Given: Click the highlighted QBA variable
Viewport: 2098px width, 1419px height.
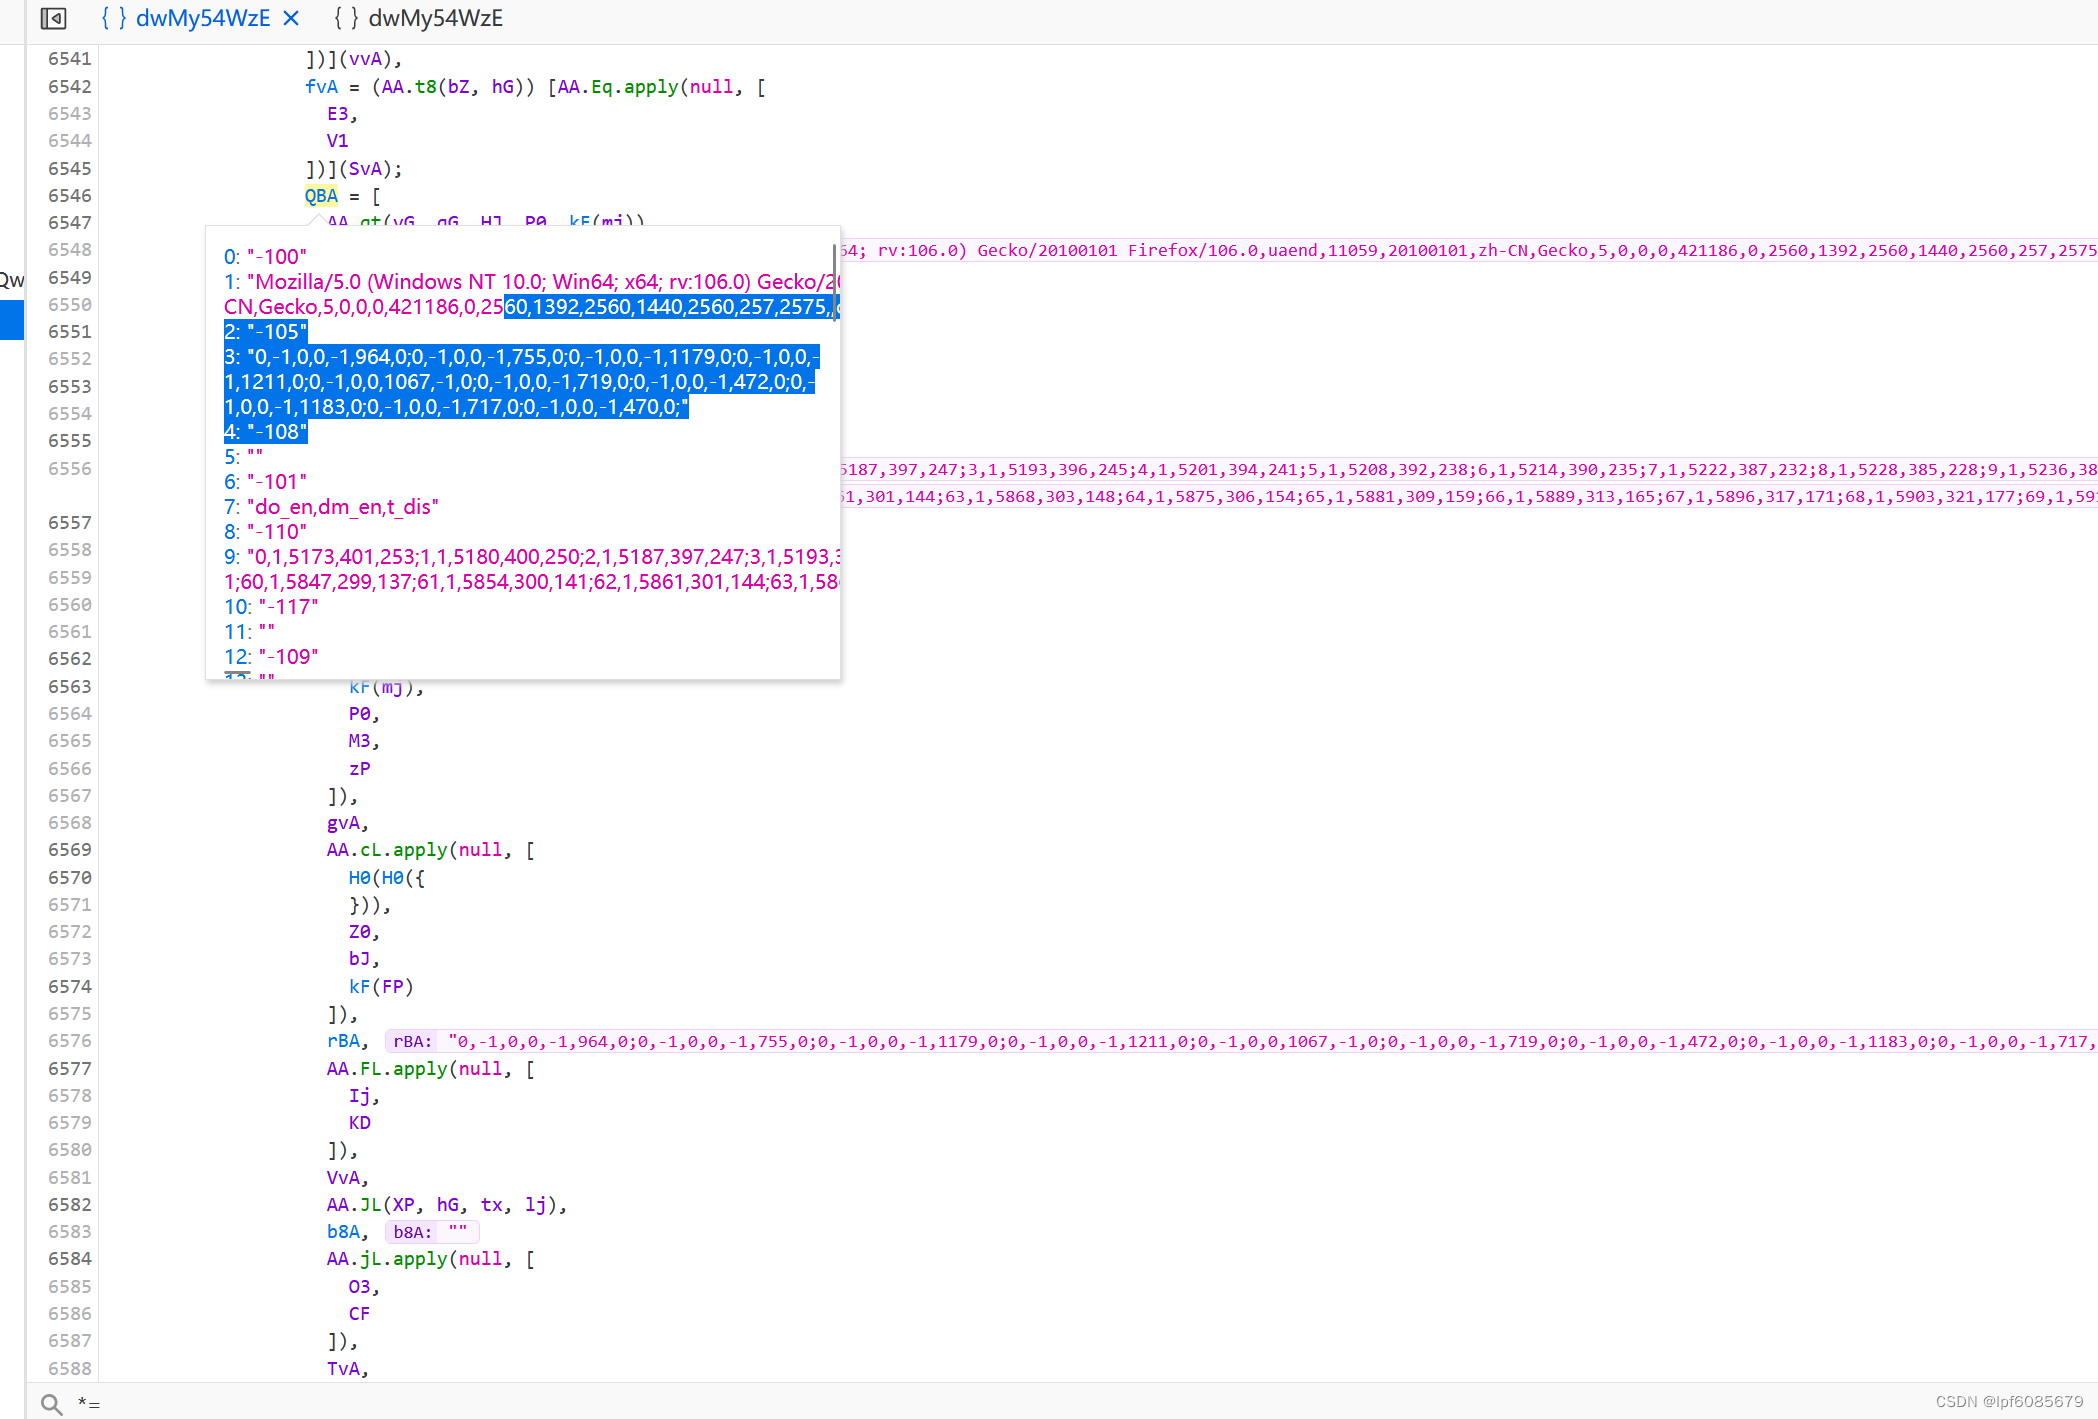Looking at the screenshot, I should click(x=321, y=196).
